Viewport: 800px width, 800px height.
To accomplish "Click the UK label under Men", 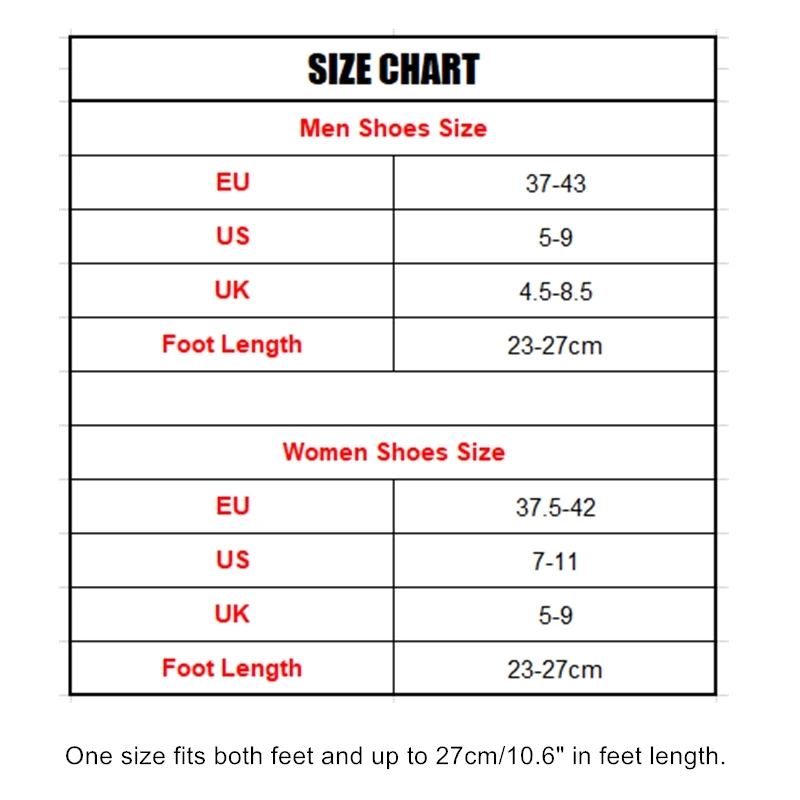I will tap(232, 290).
